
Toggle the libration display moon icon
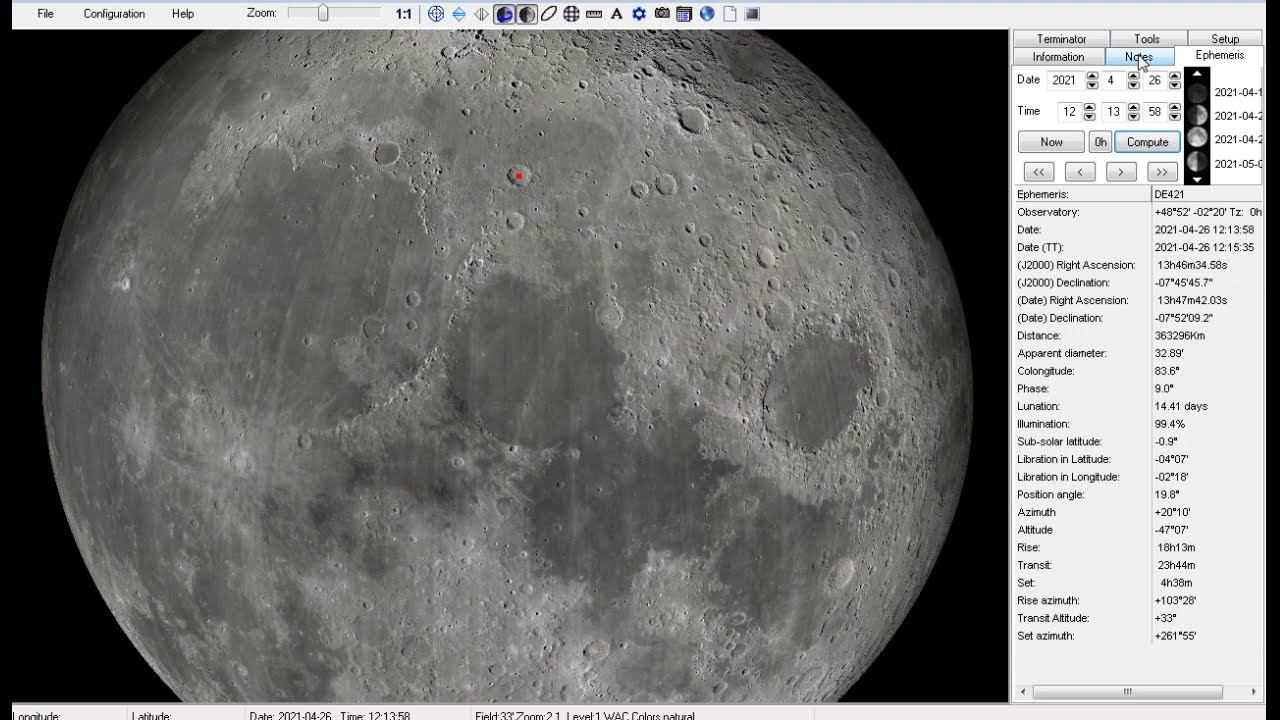click(x=505, y=14)
